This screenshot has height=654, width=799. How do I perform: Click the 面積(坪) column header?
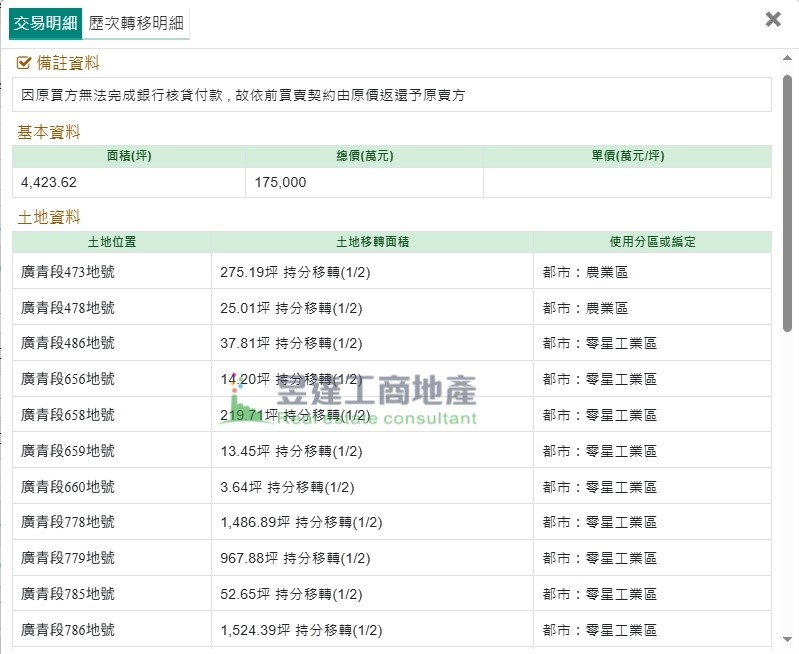click(128, 156)
